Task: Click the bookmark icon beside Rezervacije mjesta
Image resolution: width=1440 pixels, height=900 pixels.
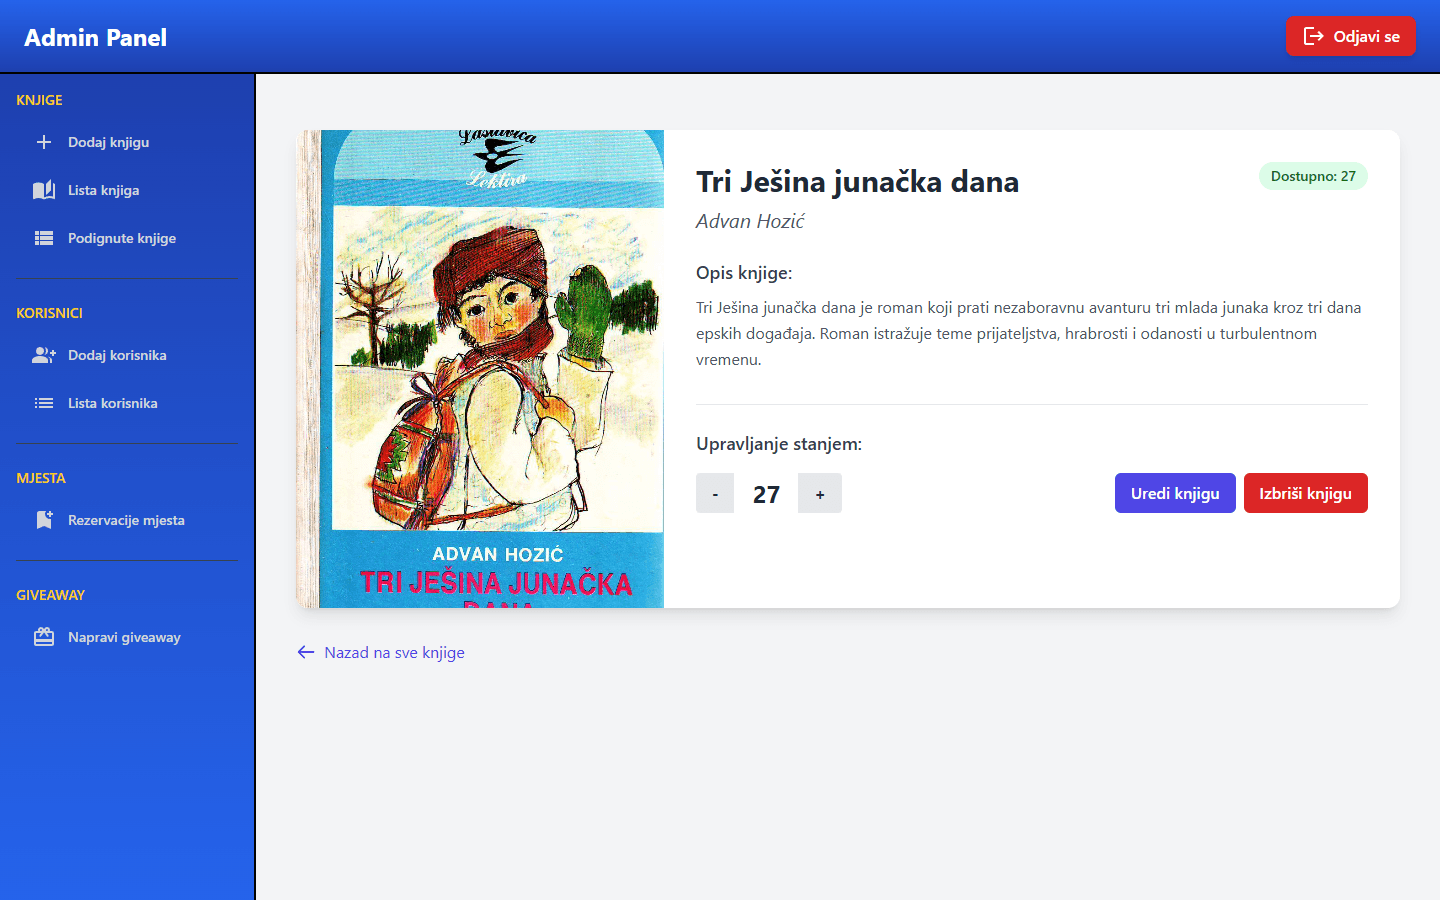Action: pos(44,520)
